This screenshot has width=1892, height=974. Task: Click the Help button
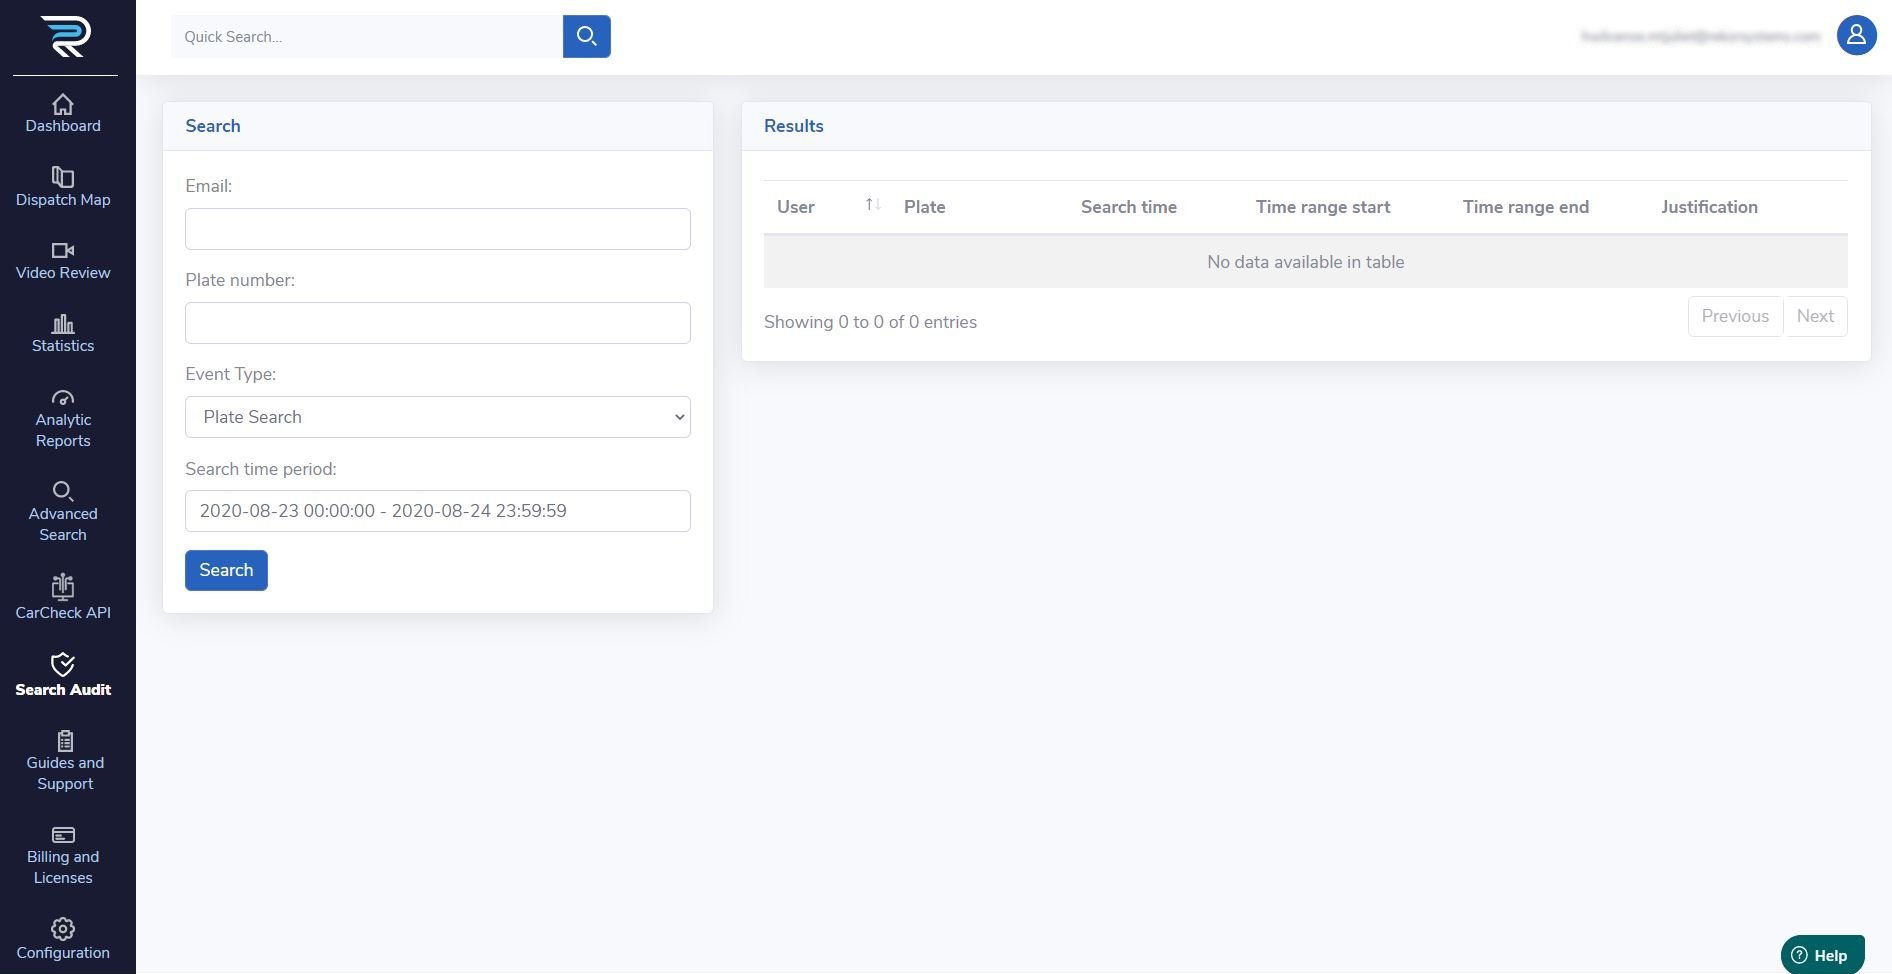[1821, 955]
